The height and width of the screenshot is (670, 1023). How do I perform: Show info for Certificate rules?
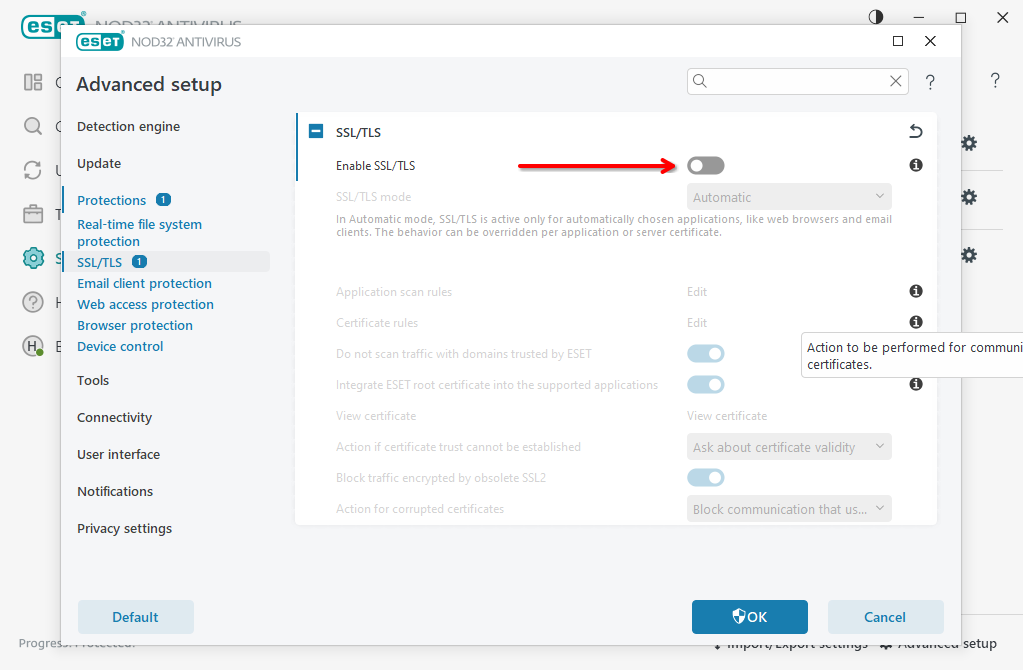916,322
